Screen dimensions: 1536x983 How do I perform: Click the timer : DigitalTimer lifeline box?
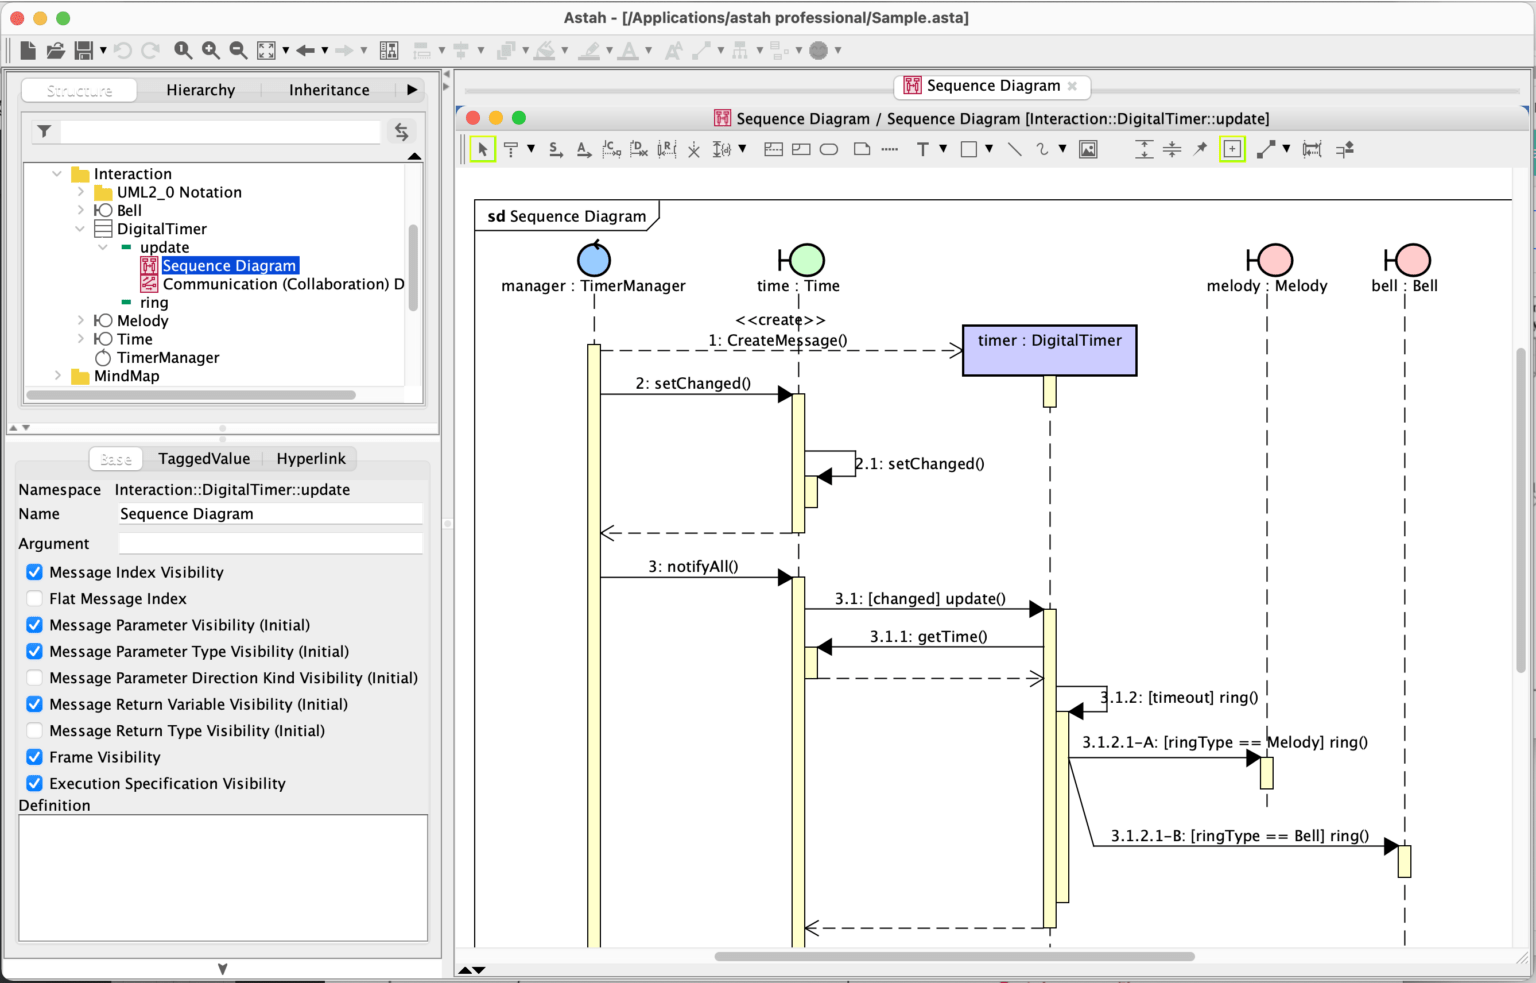(1049, 349)
